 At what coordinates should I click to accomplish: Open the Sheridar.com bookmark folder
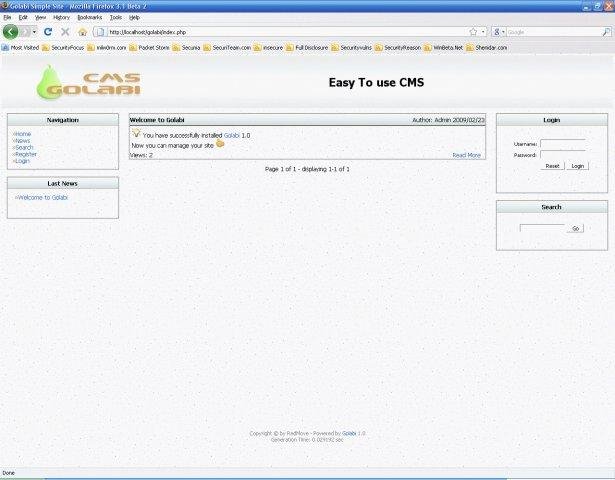(487, 47)
